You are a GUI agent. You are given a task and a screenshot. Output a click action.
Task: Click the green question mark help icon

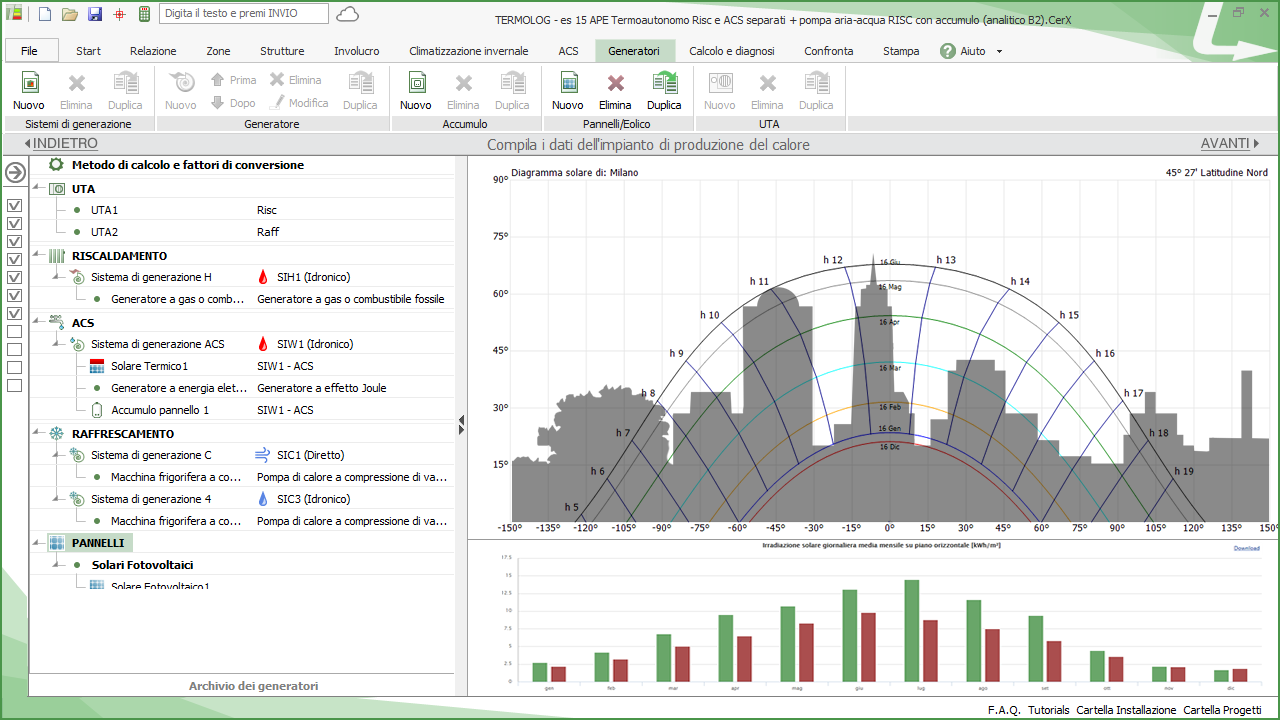click(948, 51)
